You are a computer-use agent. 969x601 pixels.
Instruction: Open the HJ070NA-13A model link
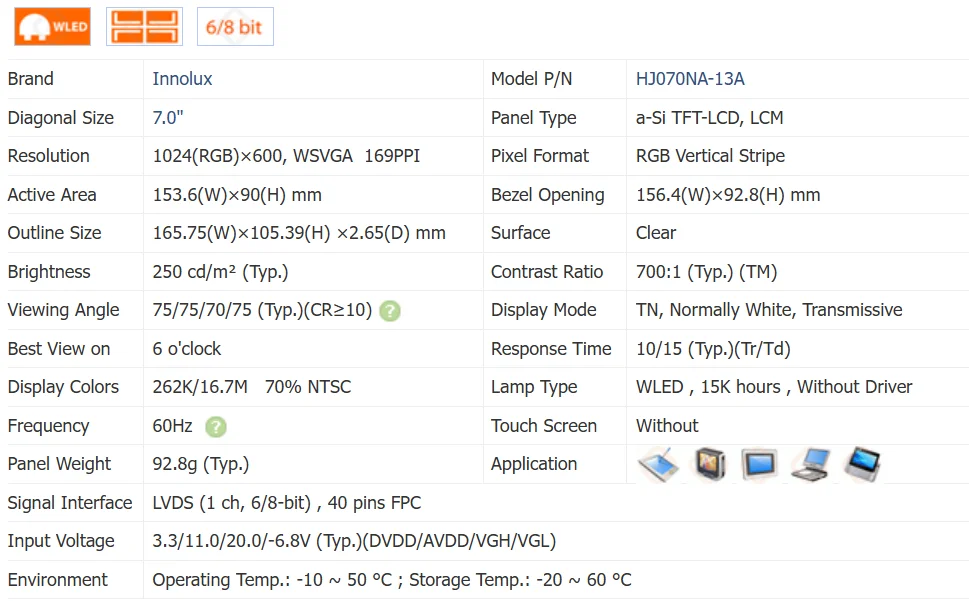point(690,79)
